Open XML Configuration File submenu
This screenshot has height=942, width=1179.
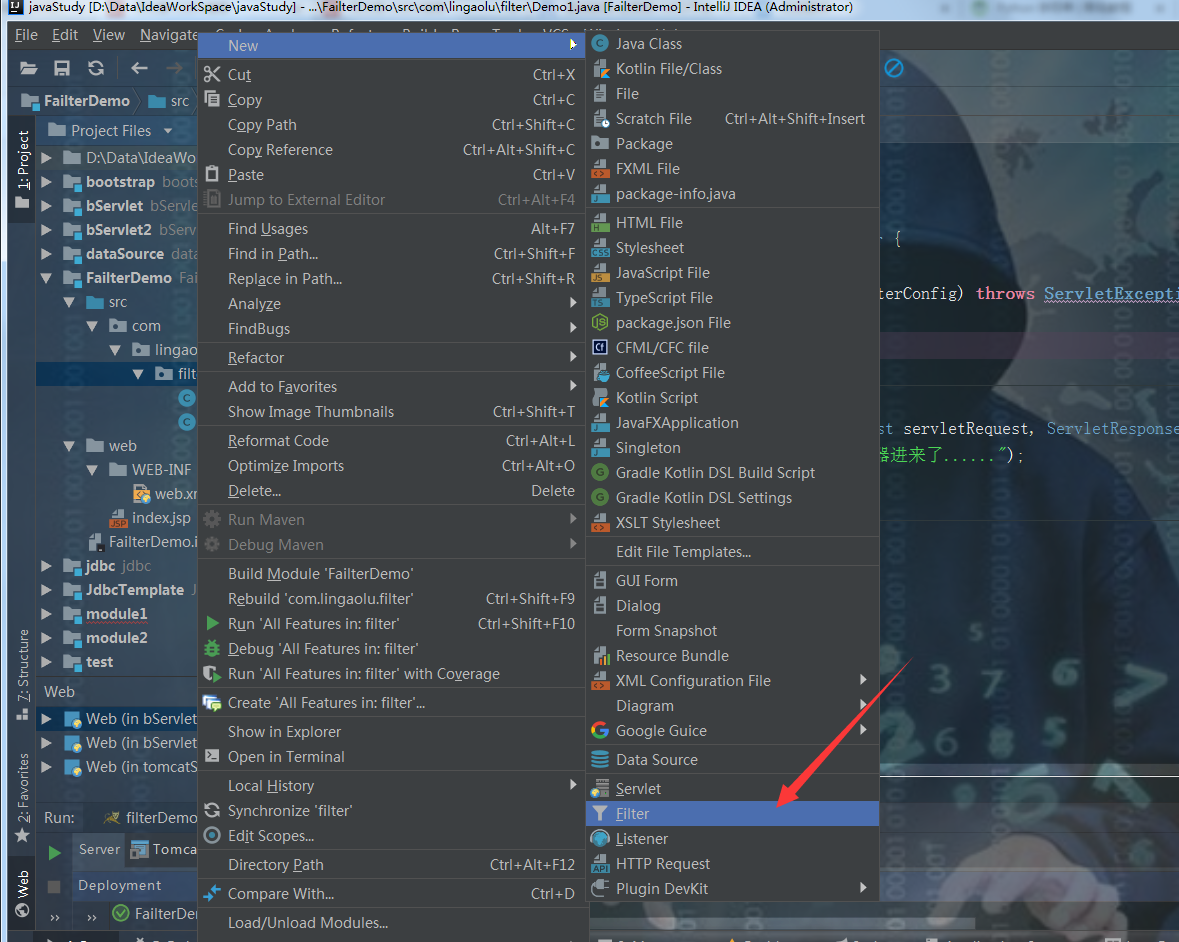732,680
